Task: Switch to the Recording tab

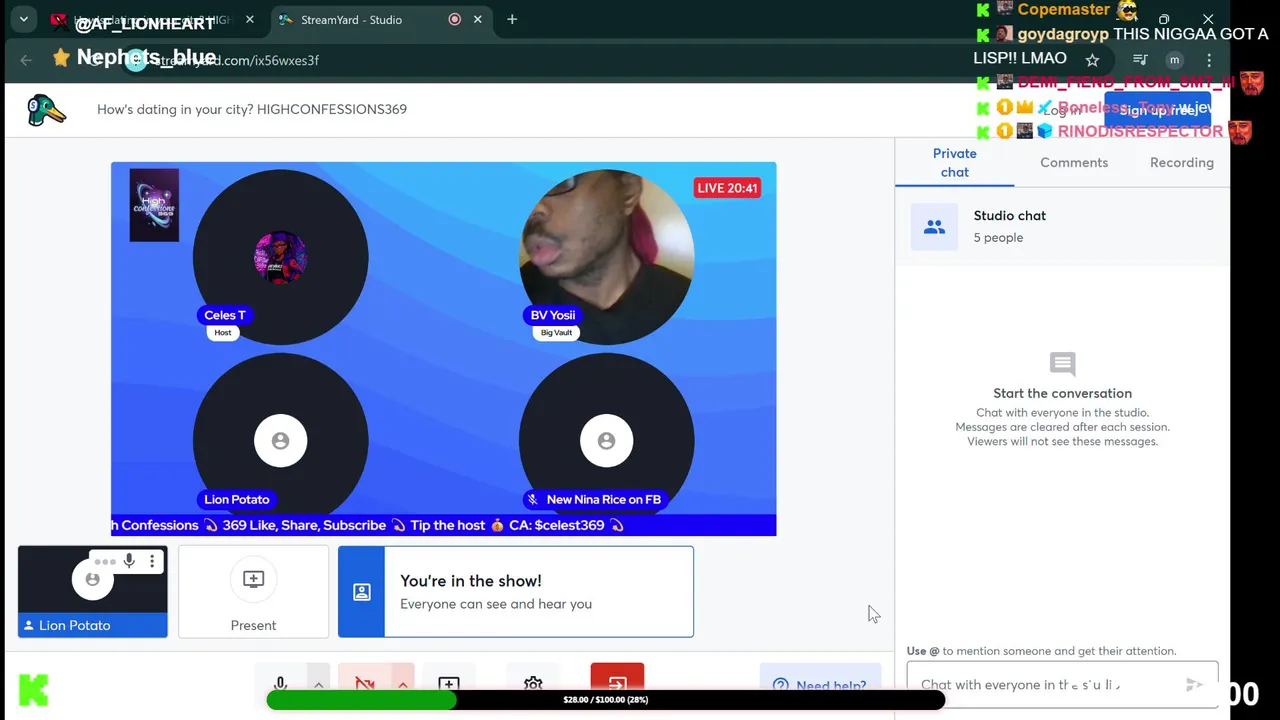Action: (1182, 162)
